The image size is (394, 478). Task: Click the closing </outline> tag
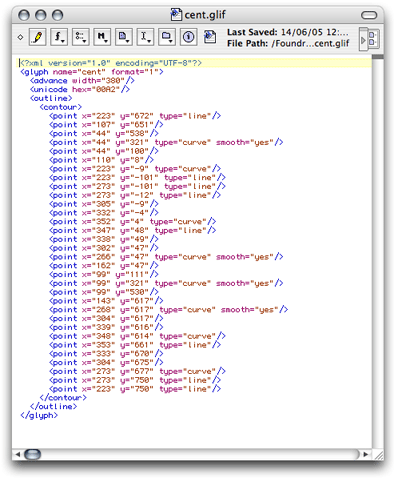pyautogui.click(x=53, y=407)
